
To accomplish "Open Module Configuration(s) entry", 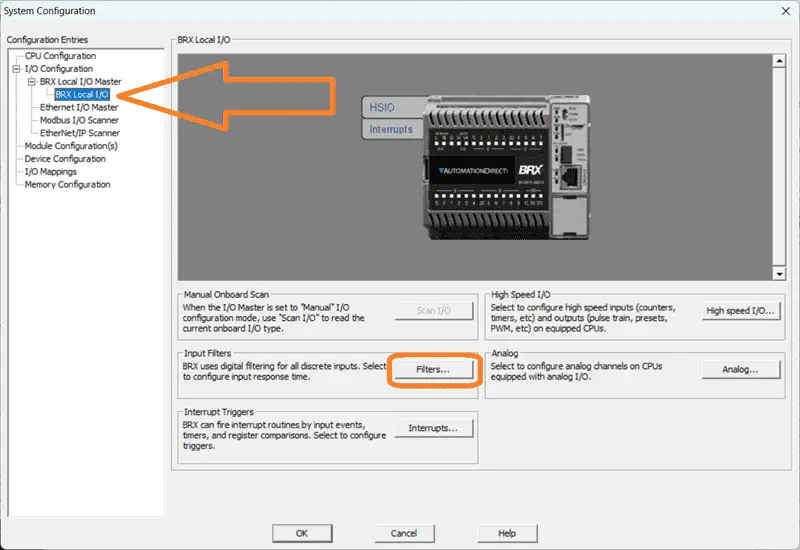I will tap(71, 146).
